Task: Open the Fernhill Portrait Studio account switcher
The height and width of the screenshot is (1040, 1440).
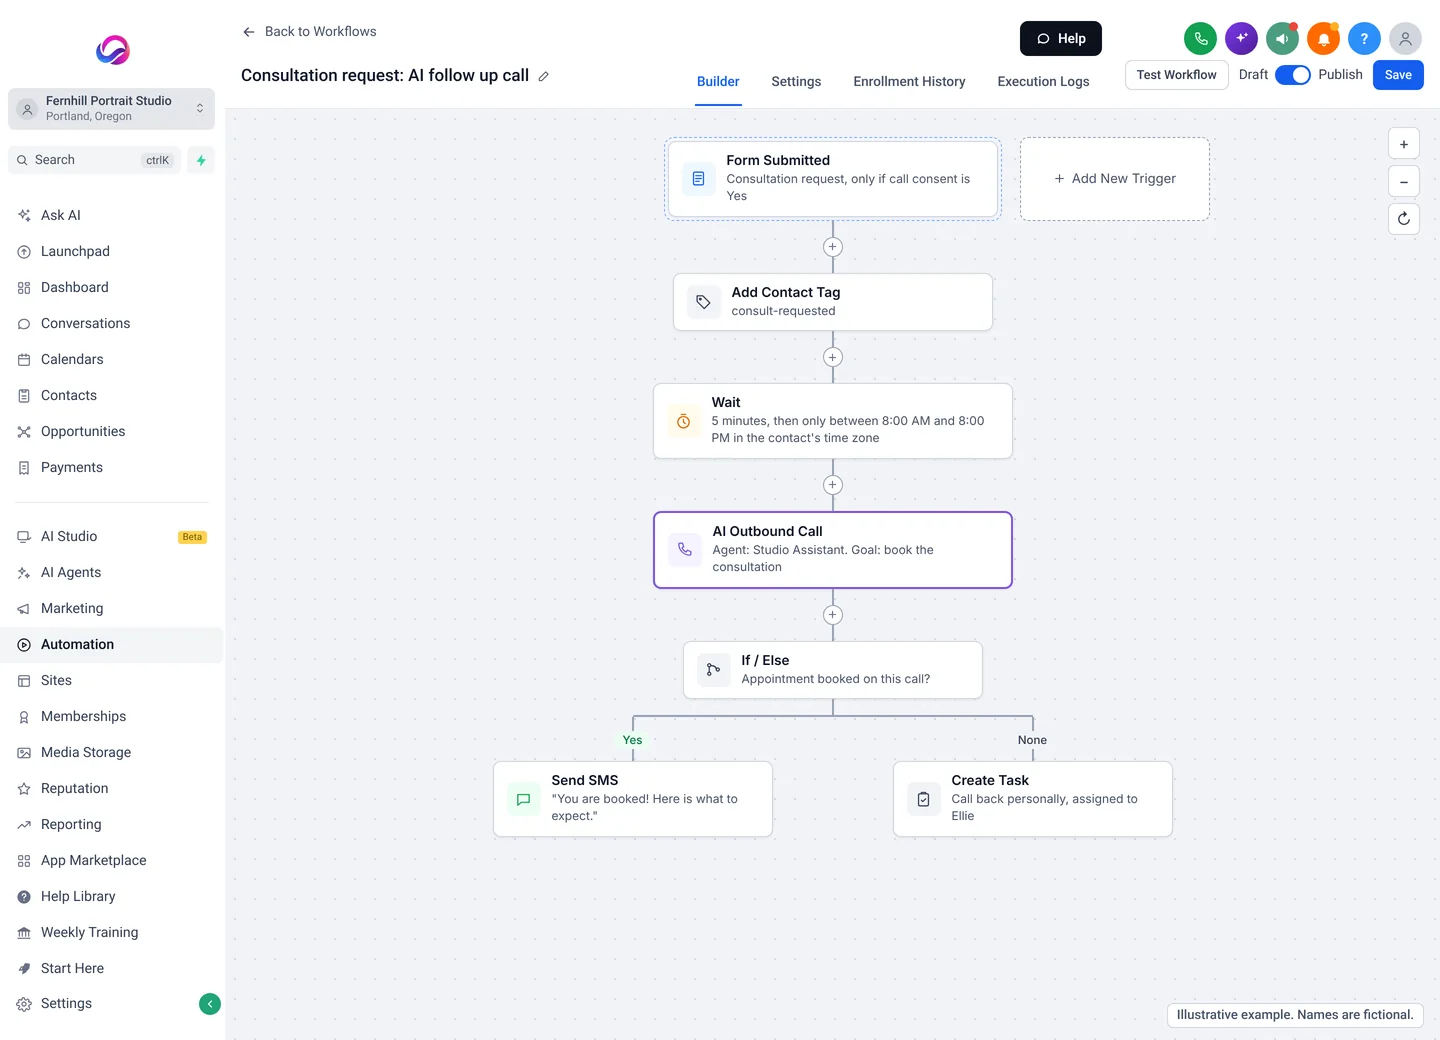Action: pyautogui.click(x=111, y=109)
